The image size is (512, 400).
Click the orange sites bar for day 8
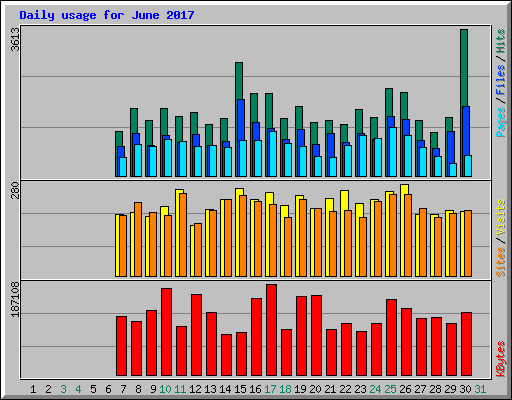138,239
